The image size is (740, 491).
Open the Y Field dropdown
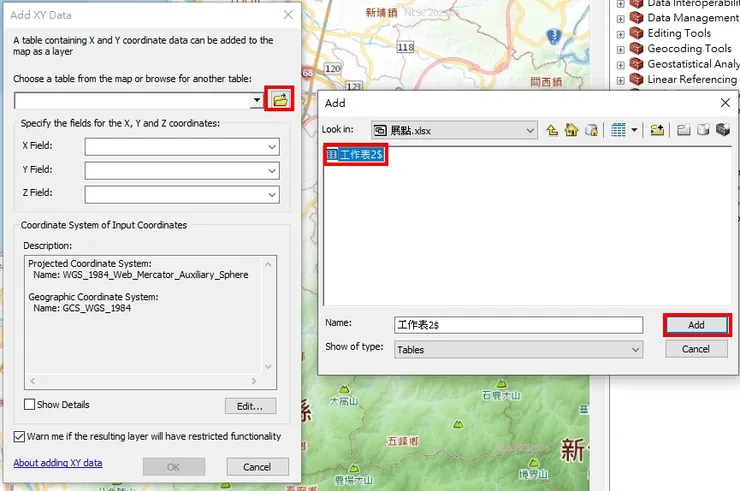coord(272,170)
